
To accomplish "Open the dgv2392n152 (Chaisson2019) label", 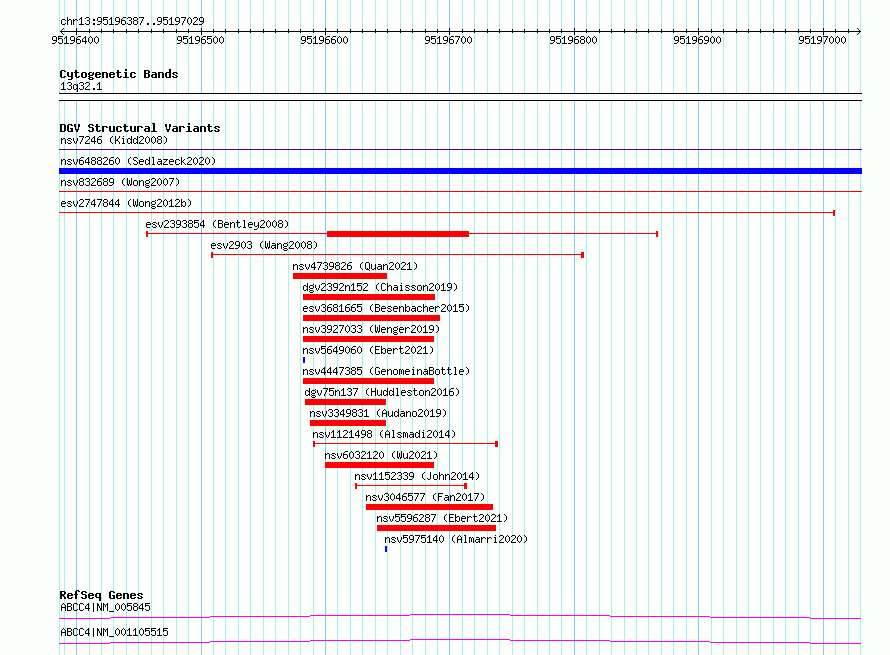I will click(380, 287).
